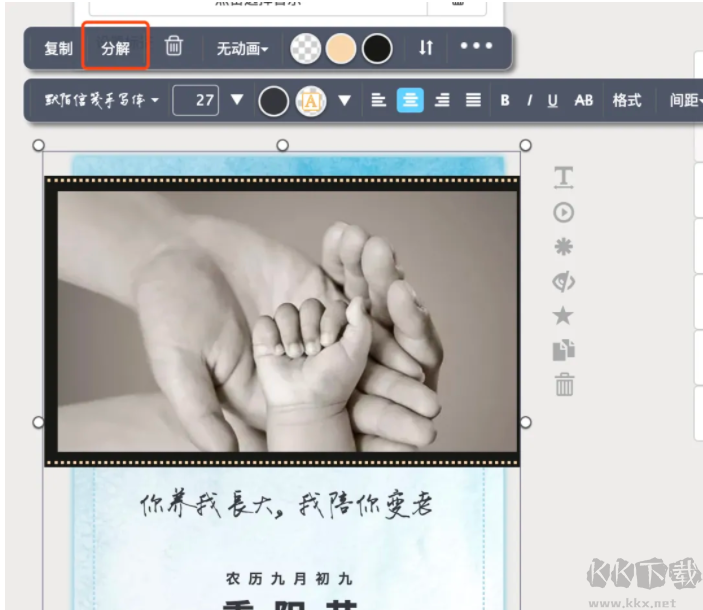The height and width of the screenshot is (610, 703).
Task: Toggle bold formatting B
Action: [505, 100]
